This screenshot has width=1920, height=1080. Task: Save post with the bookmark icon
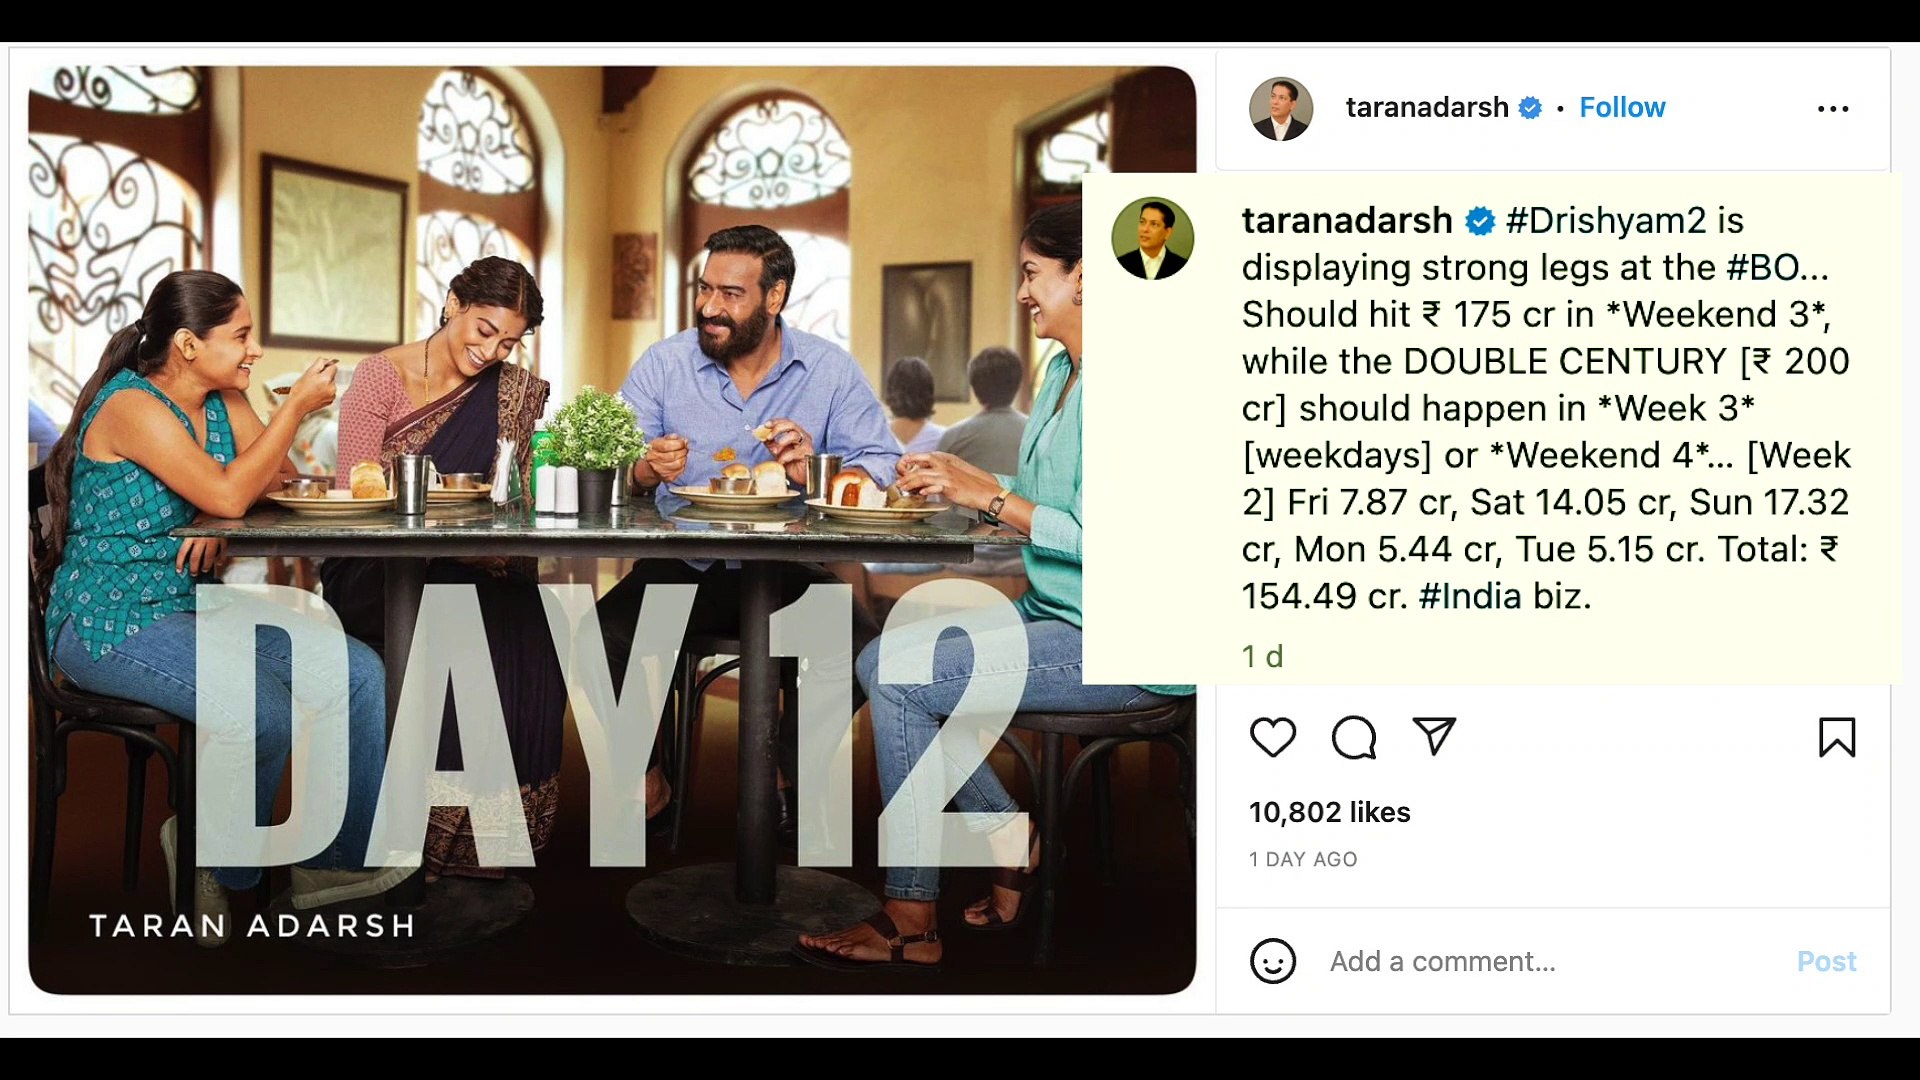pyautogui.click(x=1837, y=738)
